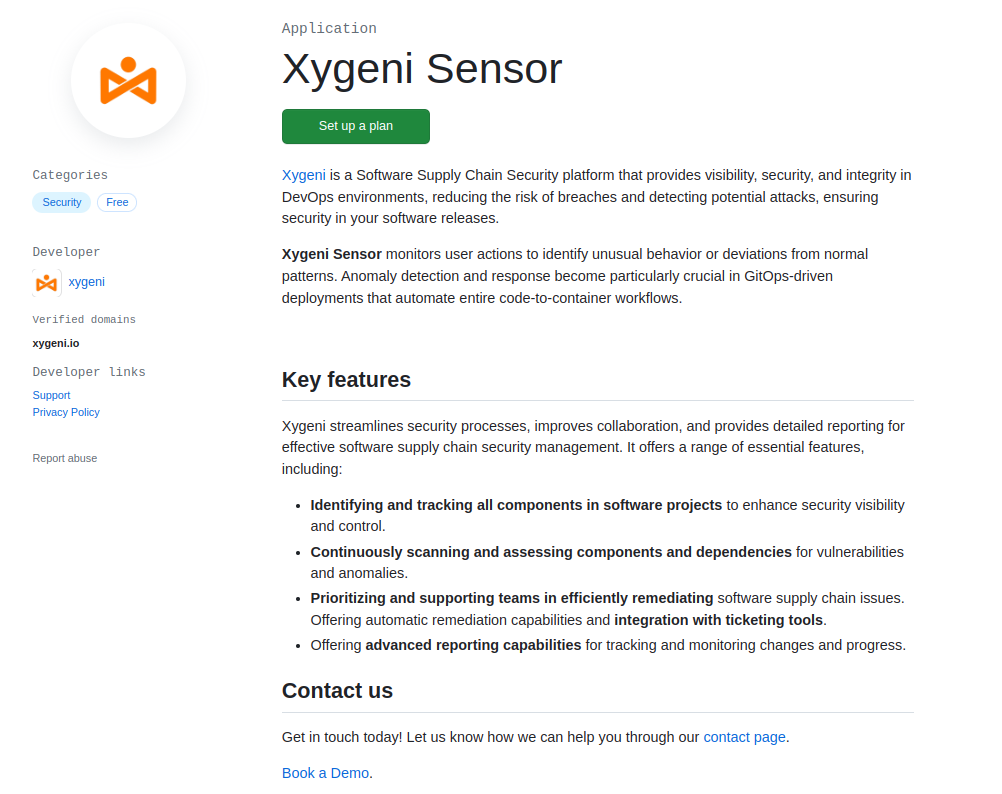This screenshot has height=794, width=1002.
Task: Click the Report abuse link
Action: pos(65,458)
